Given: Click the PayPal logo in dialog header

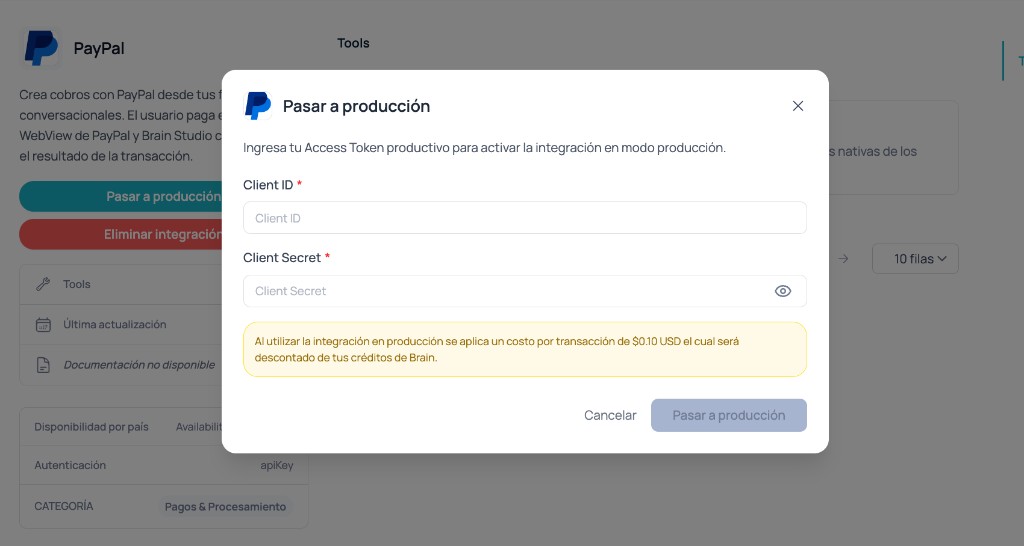Looking at the screenshot, I should (x=258, y=105).
